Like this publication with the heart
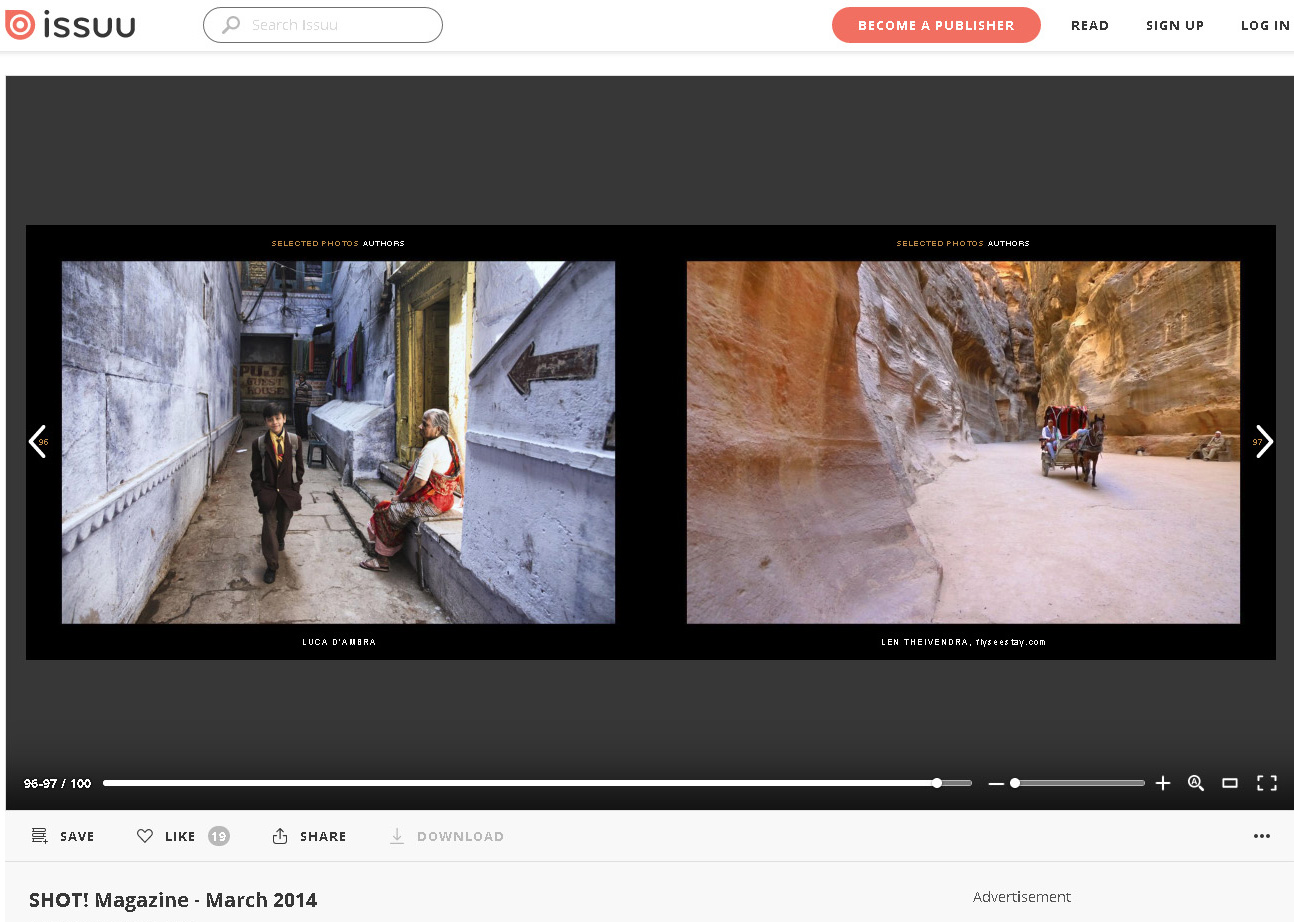The width and height of the screenshot is (1294, 922). tap(145, 836)
